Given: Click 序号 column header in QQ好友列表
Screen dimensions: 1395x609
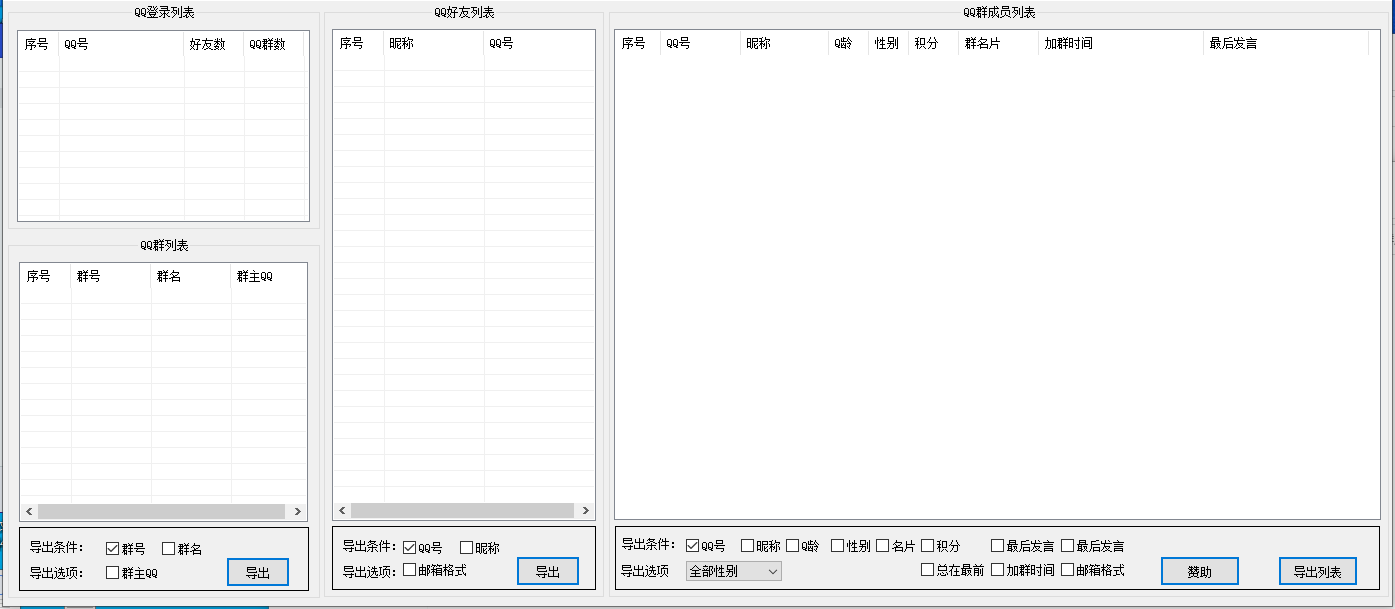Looking at the screenshot, I should pos(359,43).
